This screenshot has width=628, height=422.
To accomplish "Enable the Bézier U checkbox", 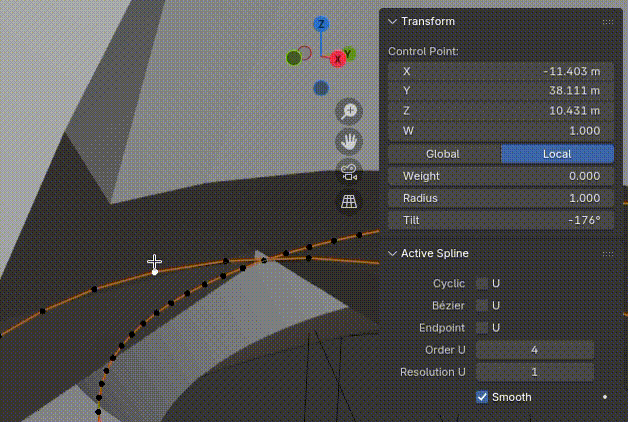I will click(x=482, y=305).
